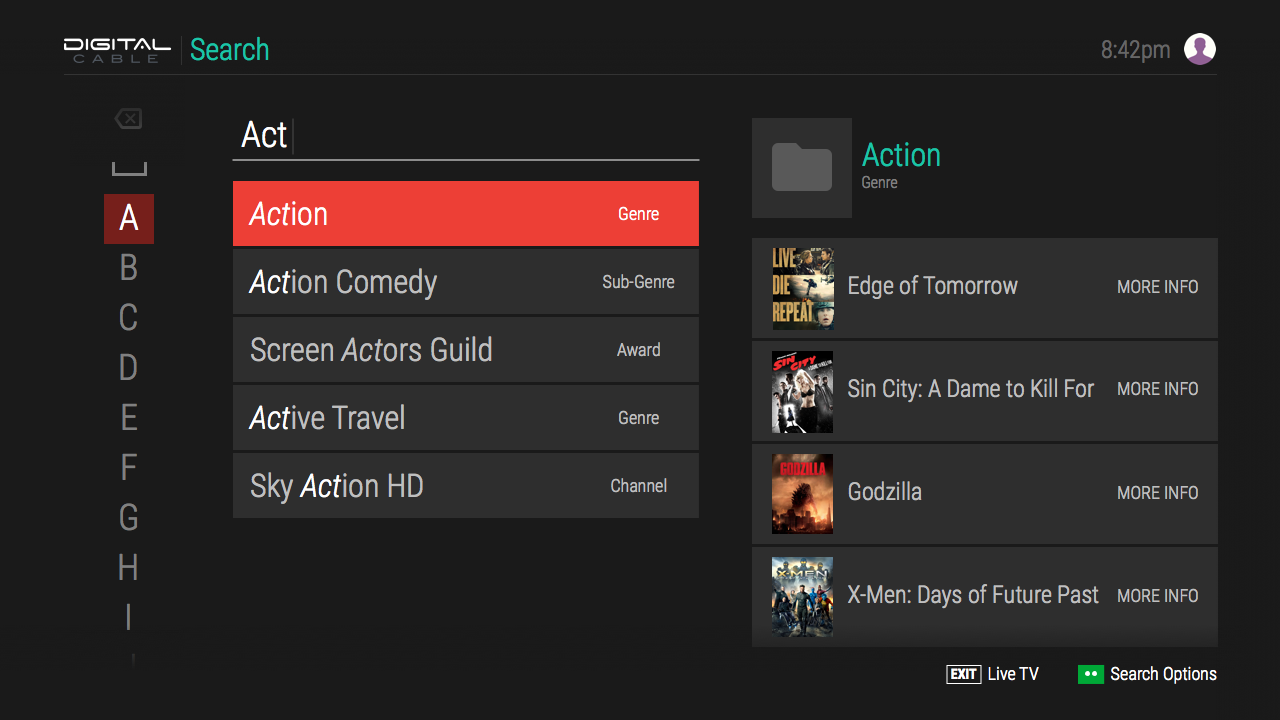This screenshot has height=720, width=1280.
Task: Open the Godzilla movie poster
Action: click(802, 494)
